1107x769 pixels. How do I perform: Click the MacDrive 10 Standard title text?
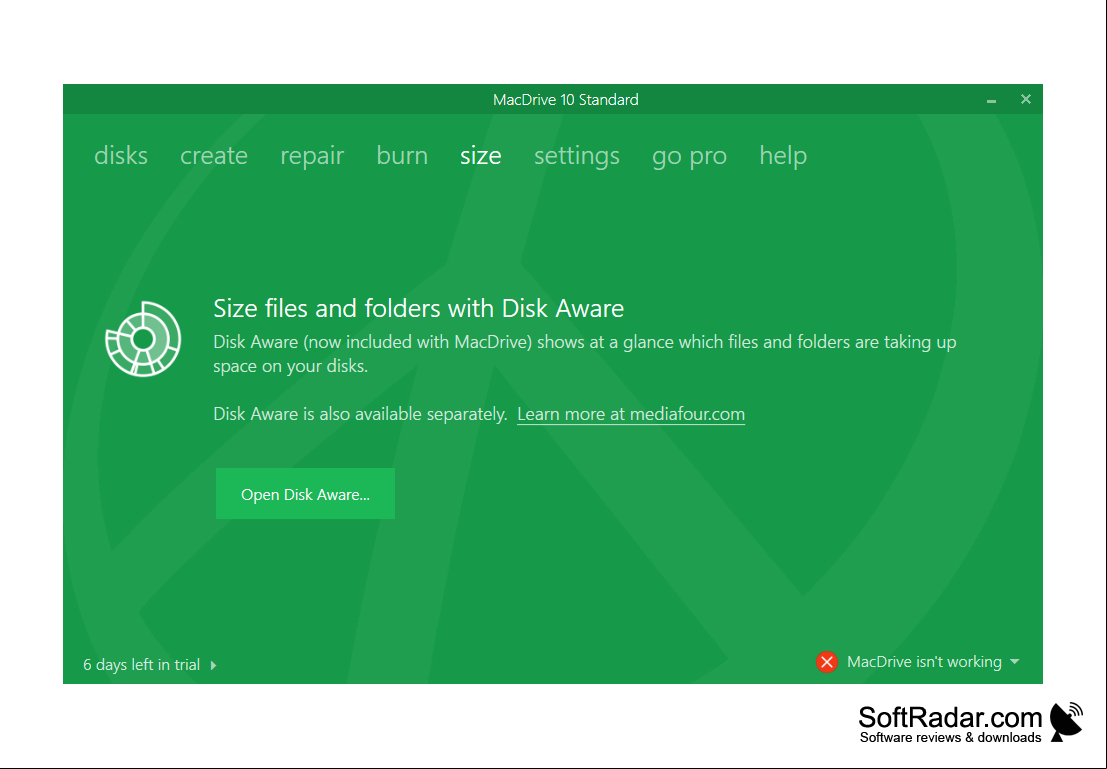coord(566,100)
